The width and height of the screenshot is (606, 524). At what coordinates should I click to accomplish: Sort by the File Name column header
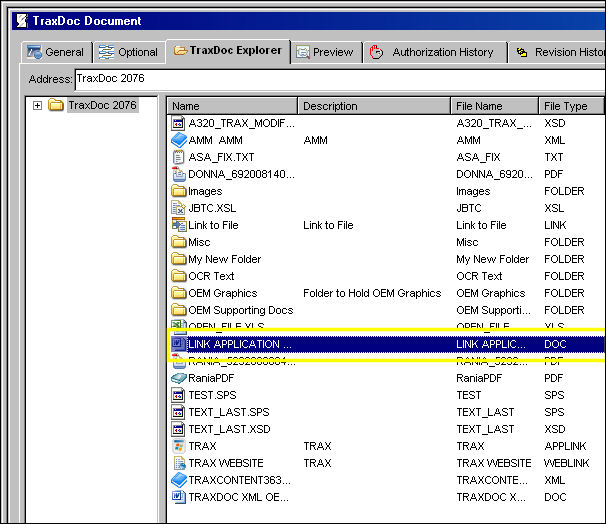pyautogui.click(x=495, y=106)
